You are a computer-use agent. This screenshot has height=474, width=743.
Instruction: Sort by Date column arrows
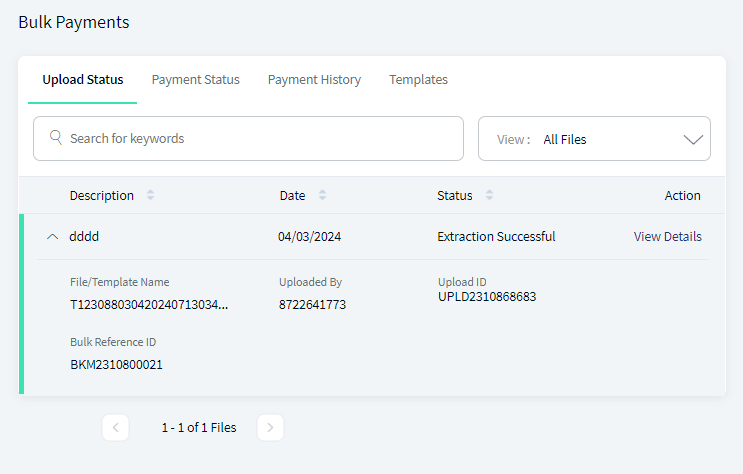pyautogui.click(x=322, y=195)
